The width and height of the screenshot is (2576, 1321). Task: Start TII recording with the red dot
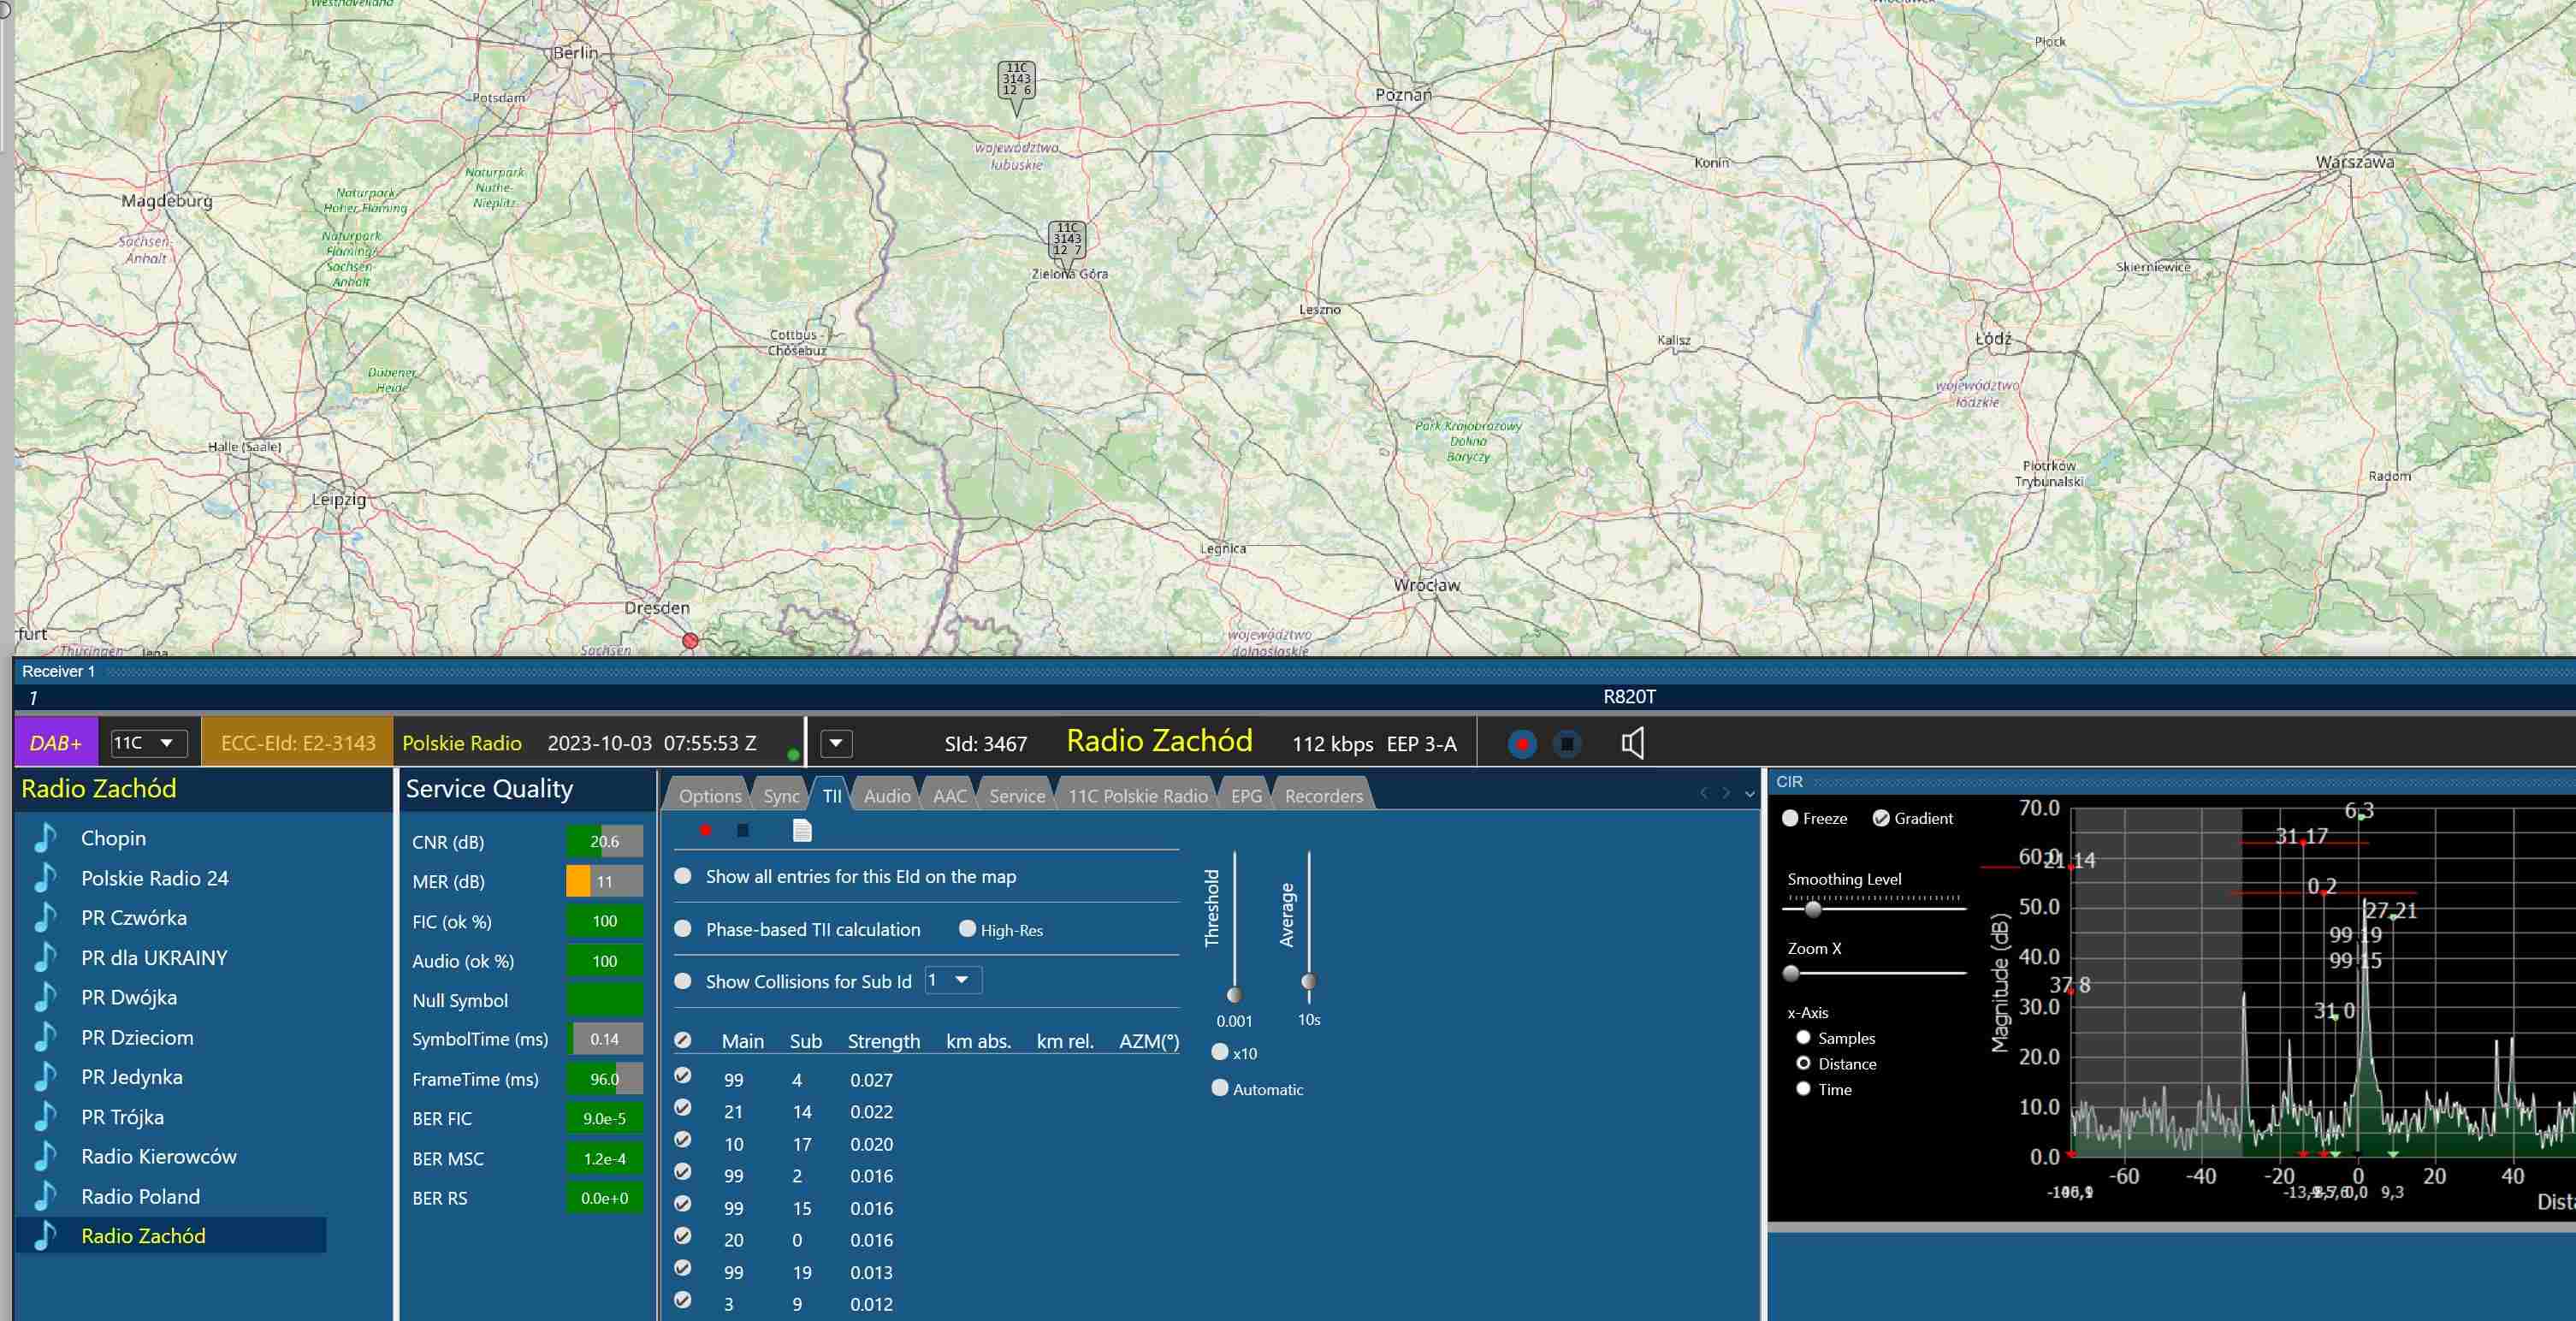coord(705,830)
